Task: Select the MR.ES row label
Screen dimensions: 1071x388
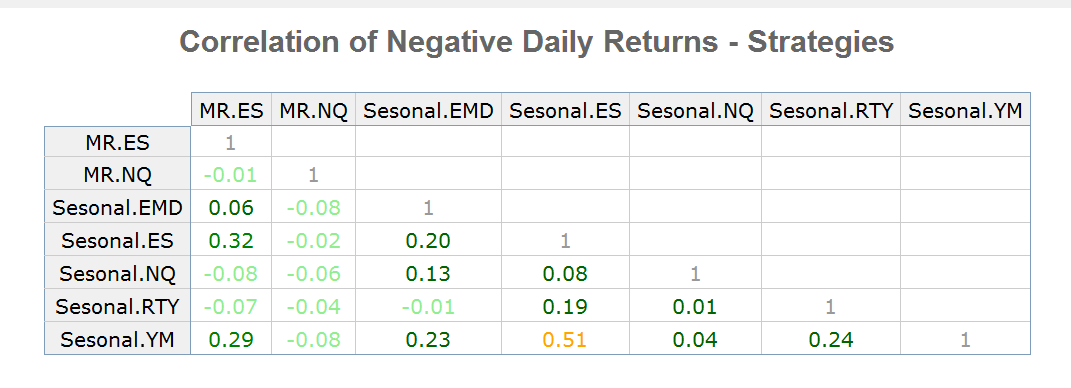Action: point(117,142)
